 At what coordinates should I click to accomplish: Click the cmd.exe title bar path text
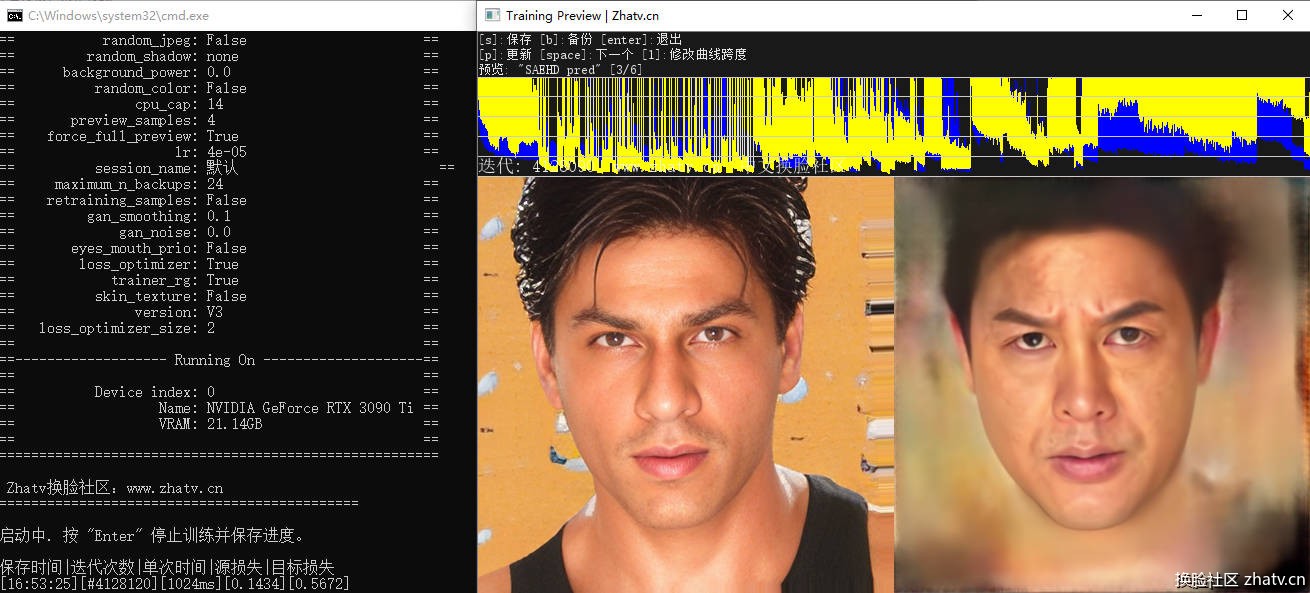pos(119,15)
